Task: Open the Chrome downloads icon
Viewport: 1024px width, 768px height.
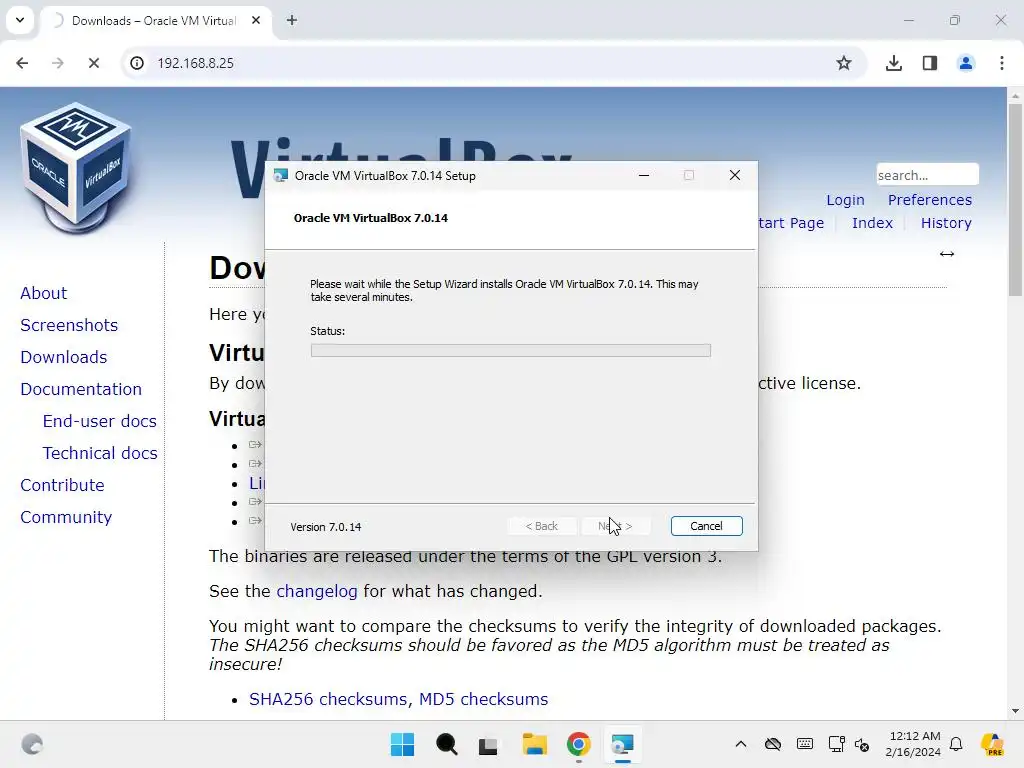Action: click(893, 63)
